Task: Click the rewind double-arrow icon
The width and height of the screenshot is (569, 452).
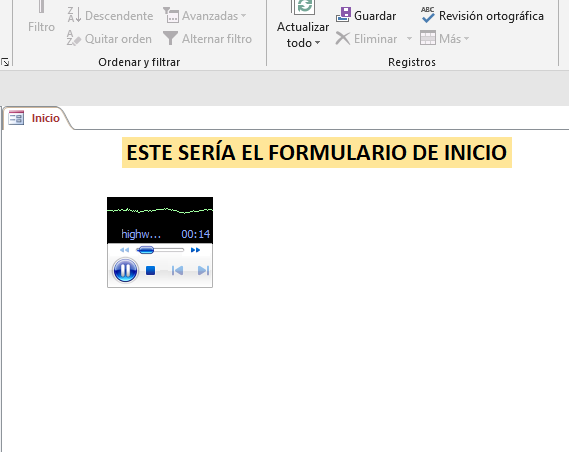Action: point(124,250)
